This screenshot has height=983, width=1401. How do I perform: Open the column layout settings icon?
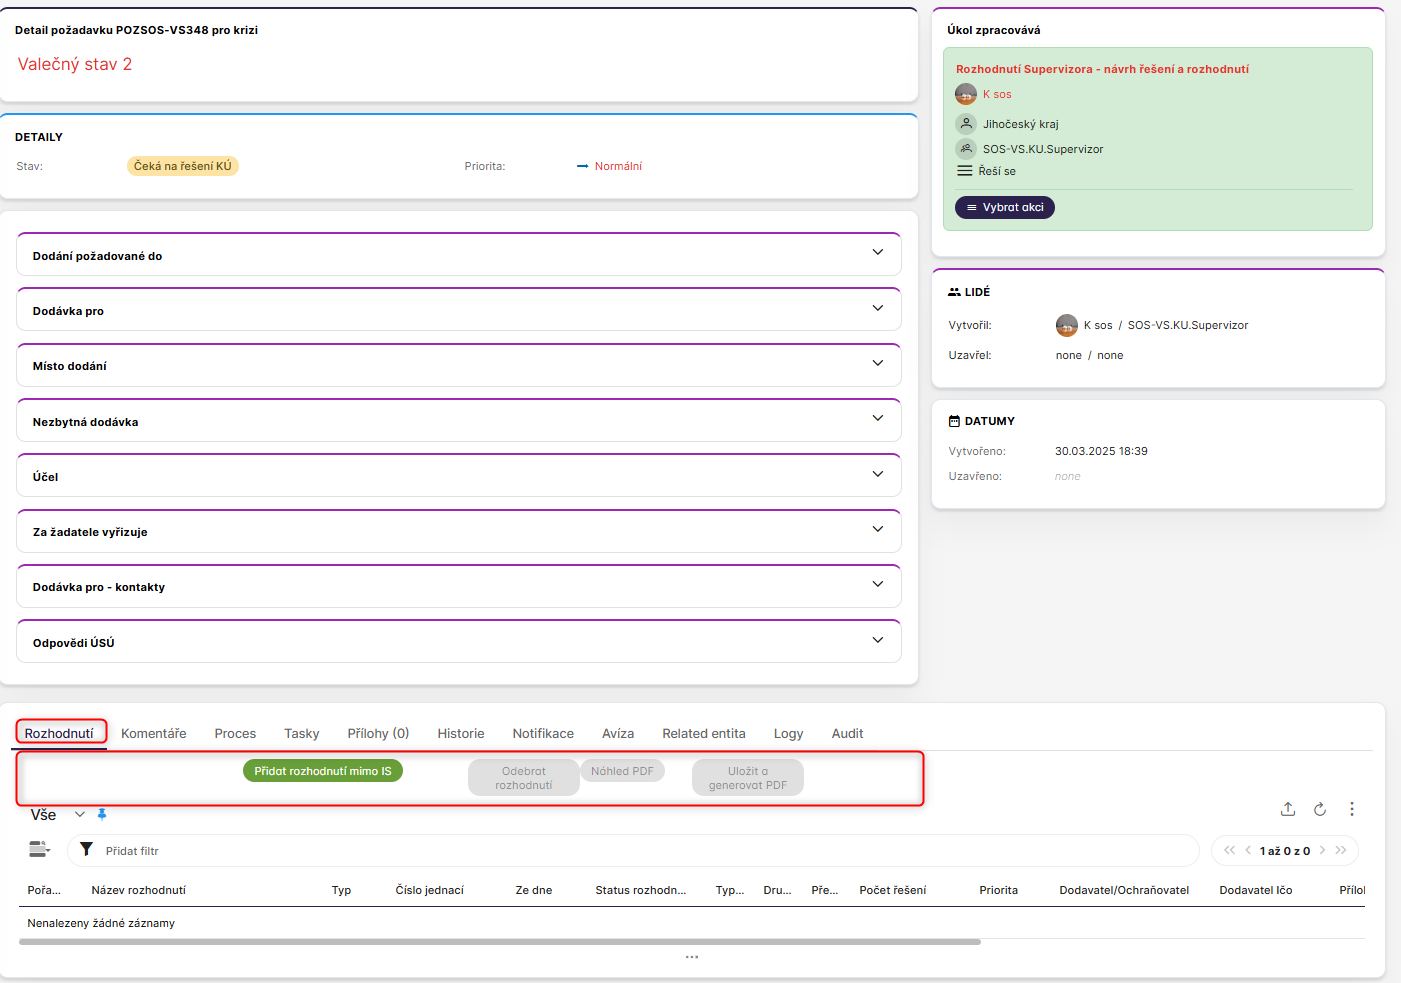click(x=39, y=850)
